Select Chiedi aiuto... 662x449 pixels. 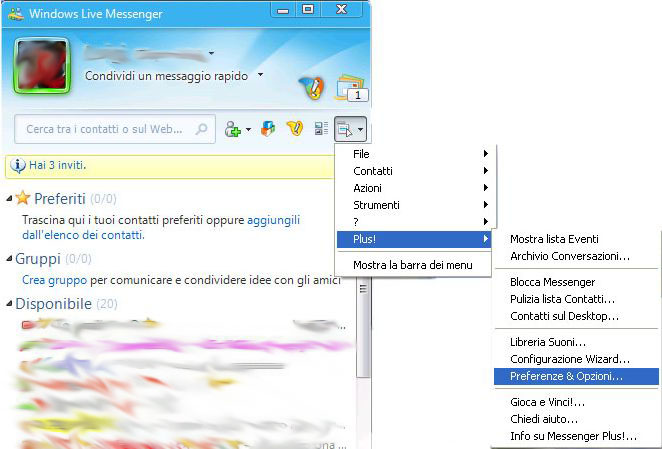[576, 419]
